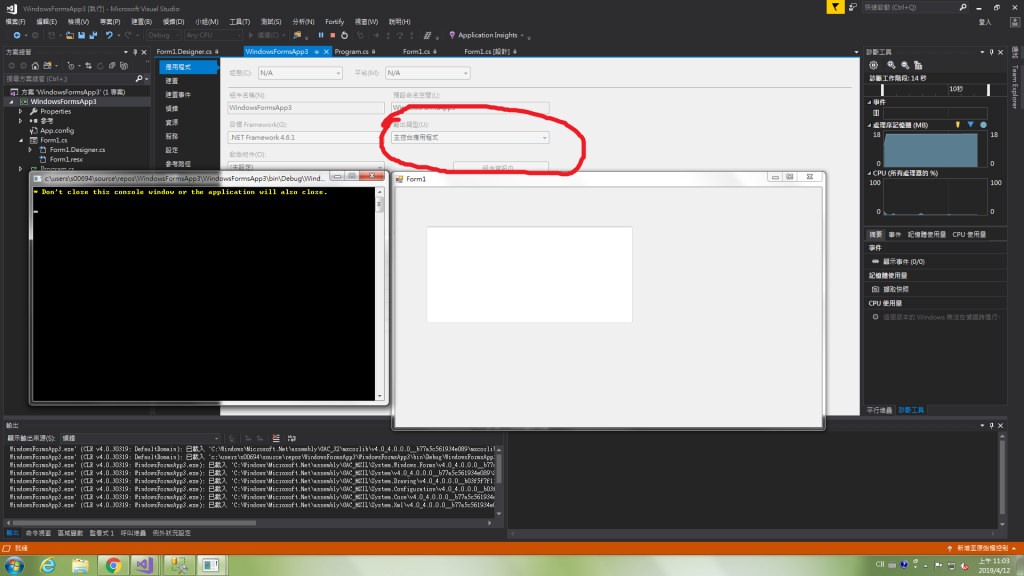Pin the Solution Explorer panel with pushpin icon
The height and width of the screenshot is (576, 1024).
coord(135,52)
